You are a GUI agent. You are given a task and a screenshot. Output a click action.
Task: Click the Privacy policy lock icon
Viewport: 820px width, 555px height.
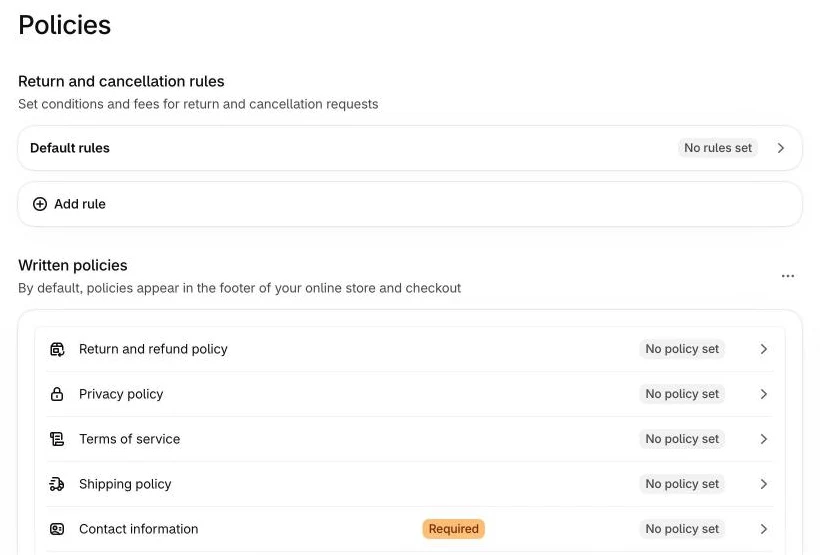point(57,394)
